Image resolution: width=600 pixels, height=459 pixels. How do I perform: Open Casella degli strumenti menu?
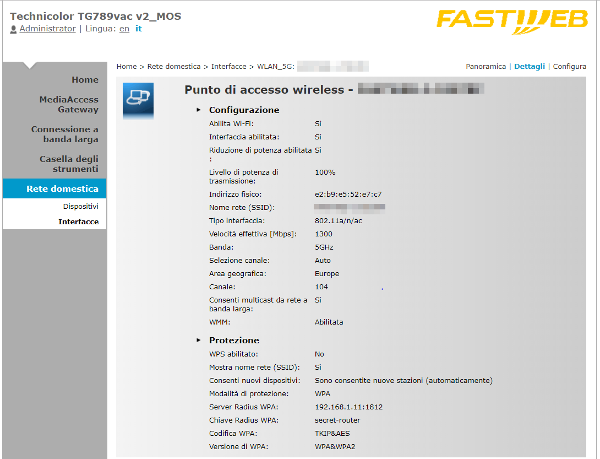68,164
